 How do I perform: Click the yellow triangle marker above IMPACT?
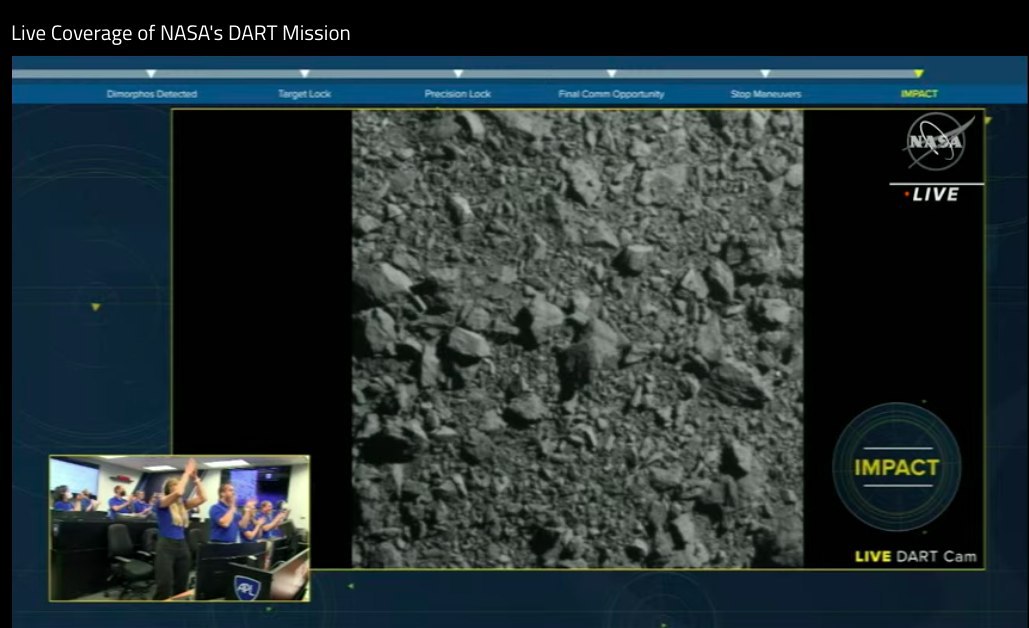pyautogui.click(x=918, y=73)
